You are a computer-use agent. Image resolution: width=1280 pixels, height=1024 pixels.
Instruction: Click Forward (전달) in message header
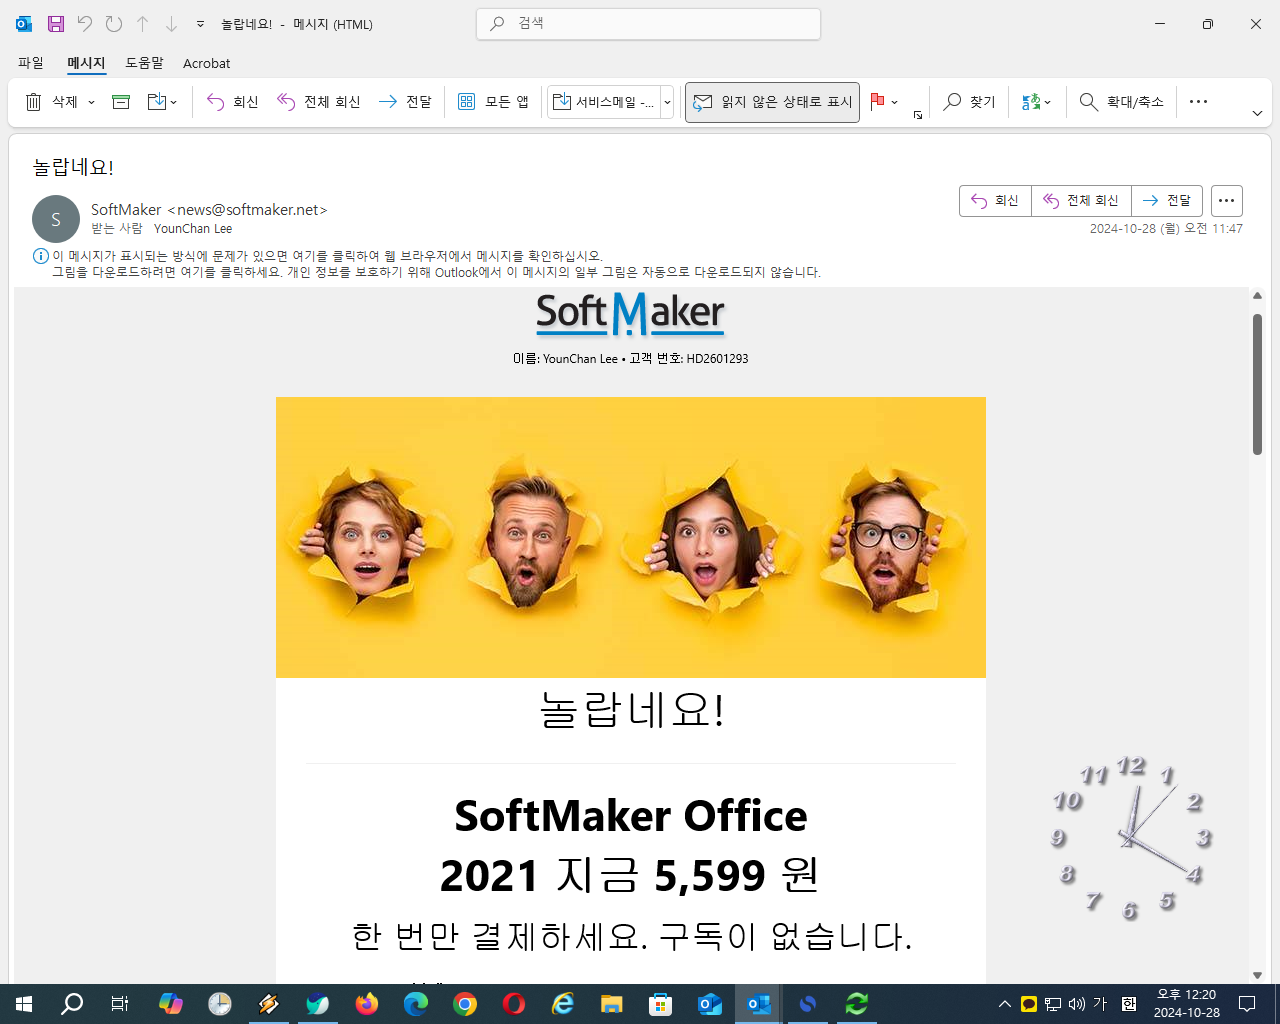pos(1167,201)
